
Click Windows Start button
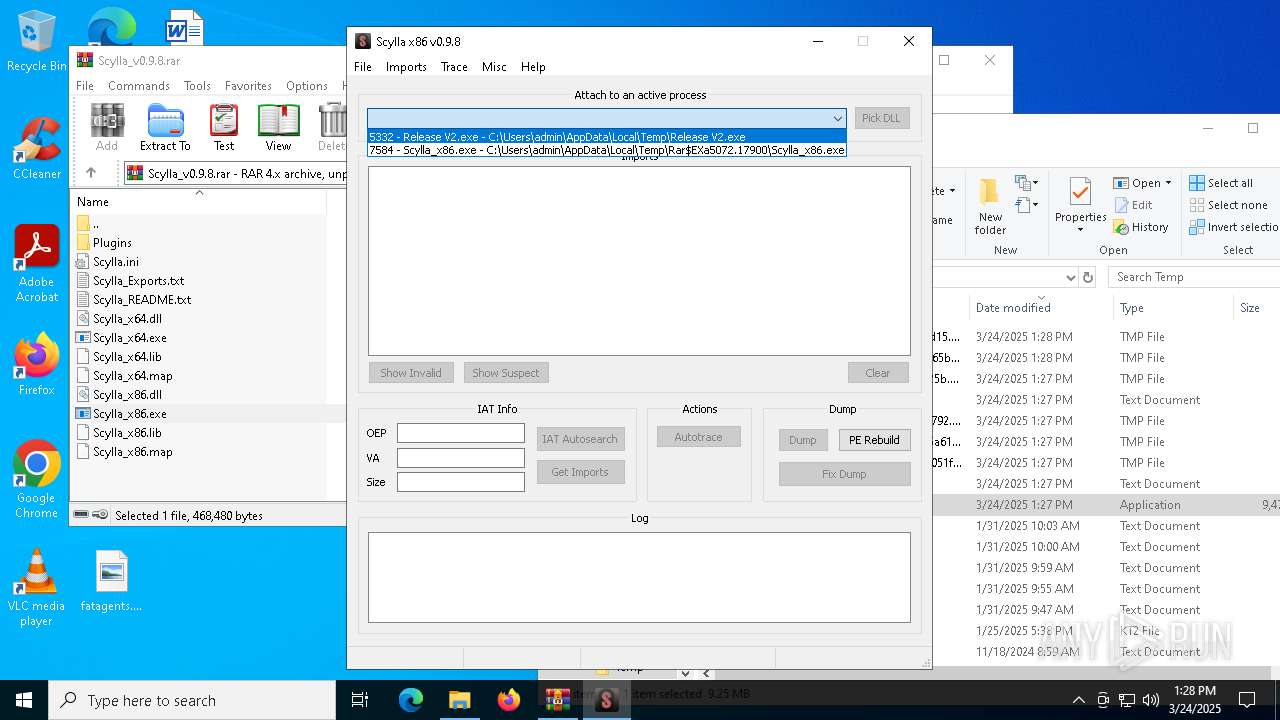pyautogui.click(x=24, y=700)
